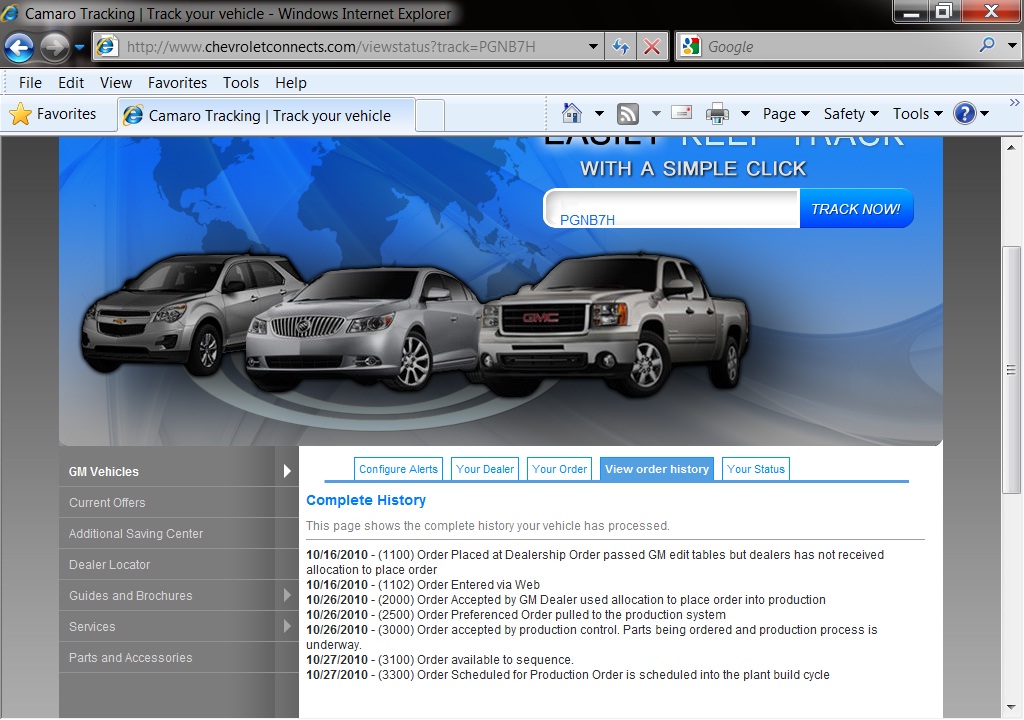
Task: Click the magnifying glass search icon
Action: (987, 45)
